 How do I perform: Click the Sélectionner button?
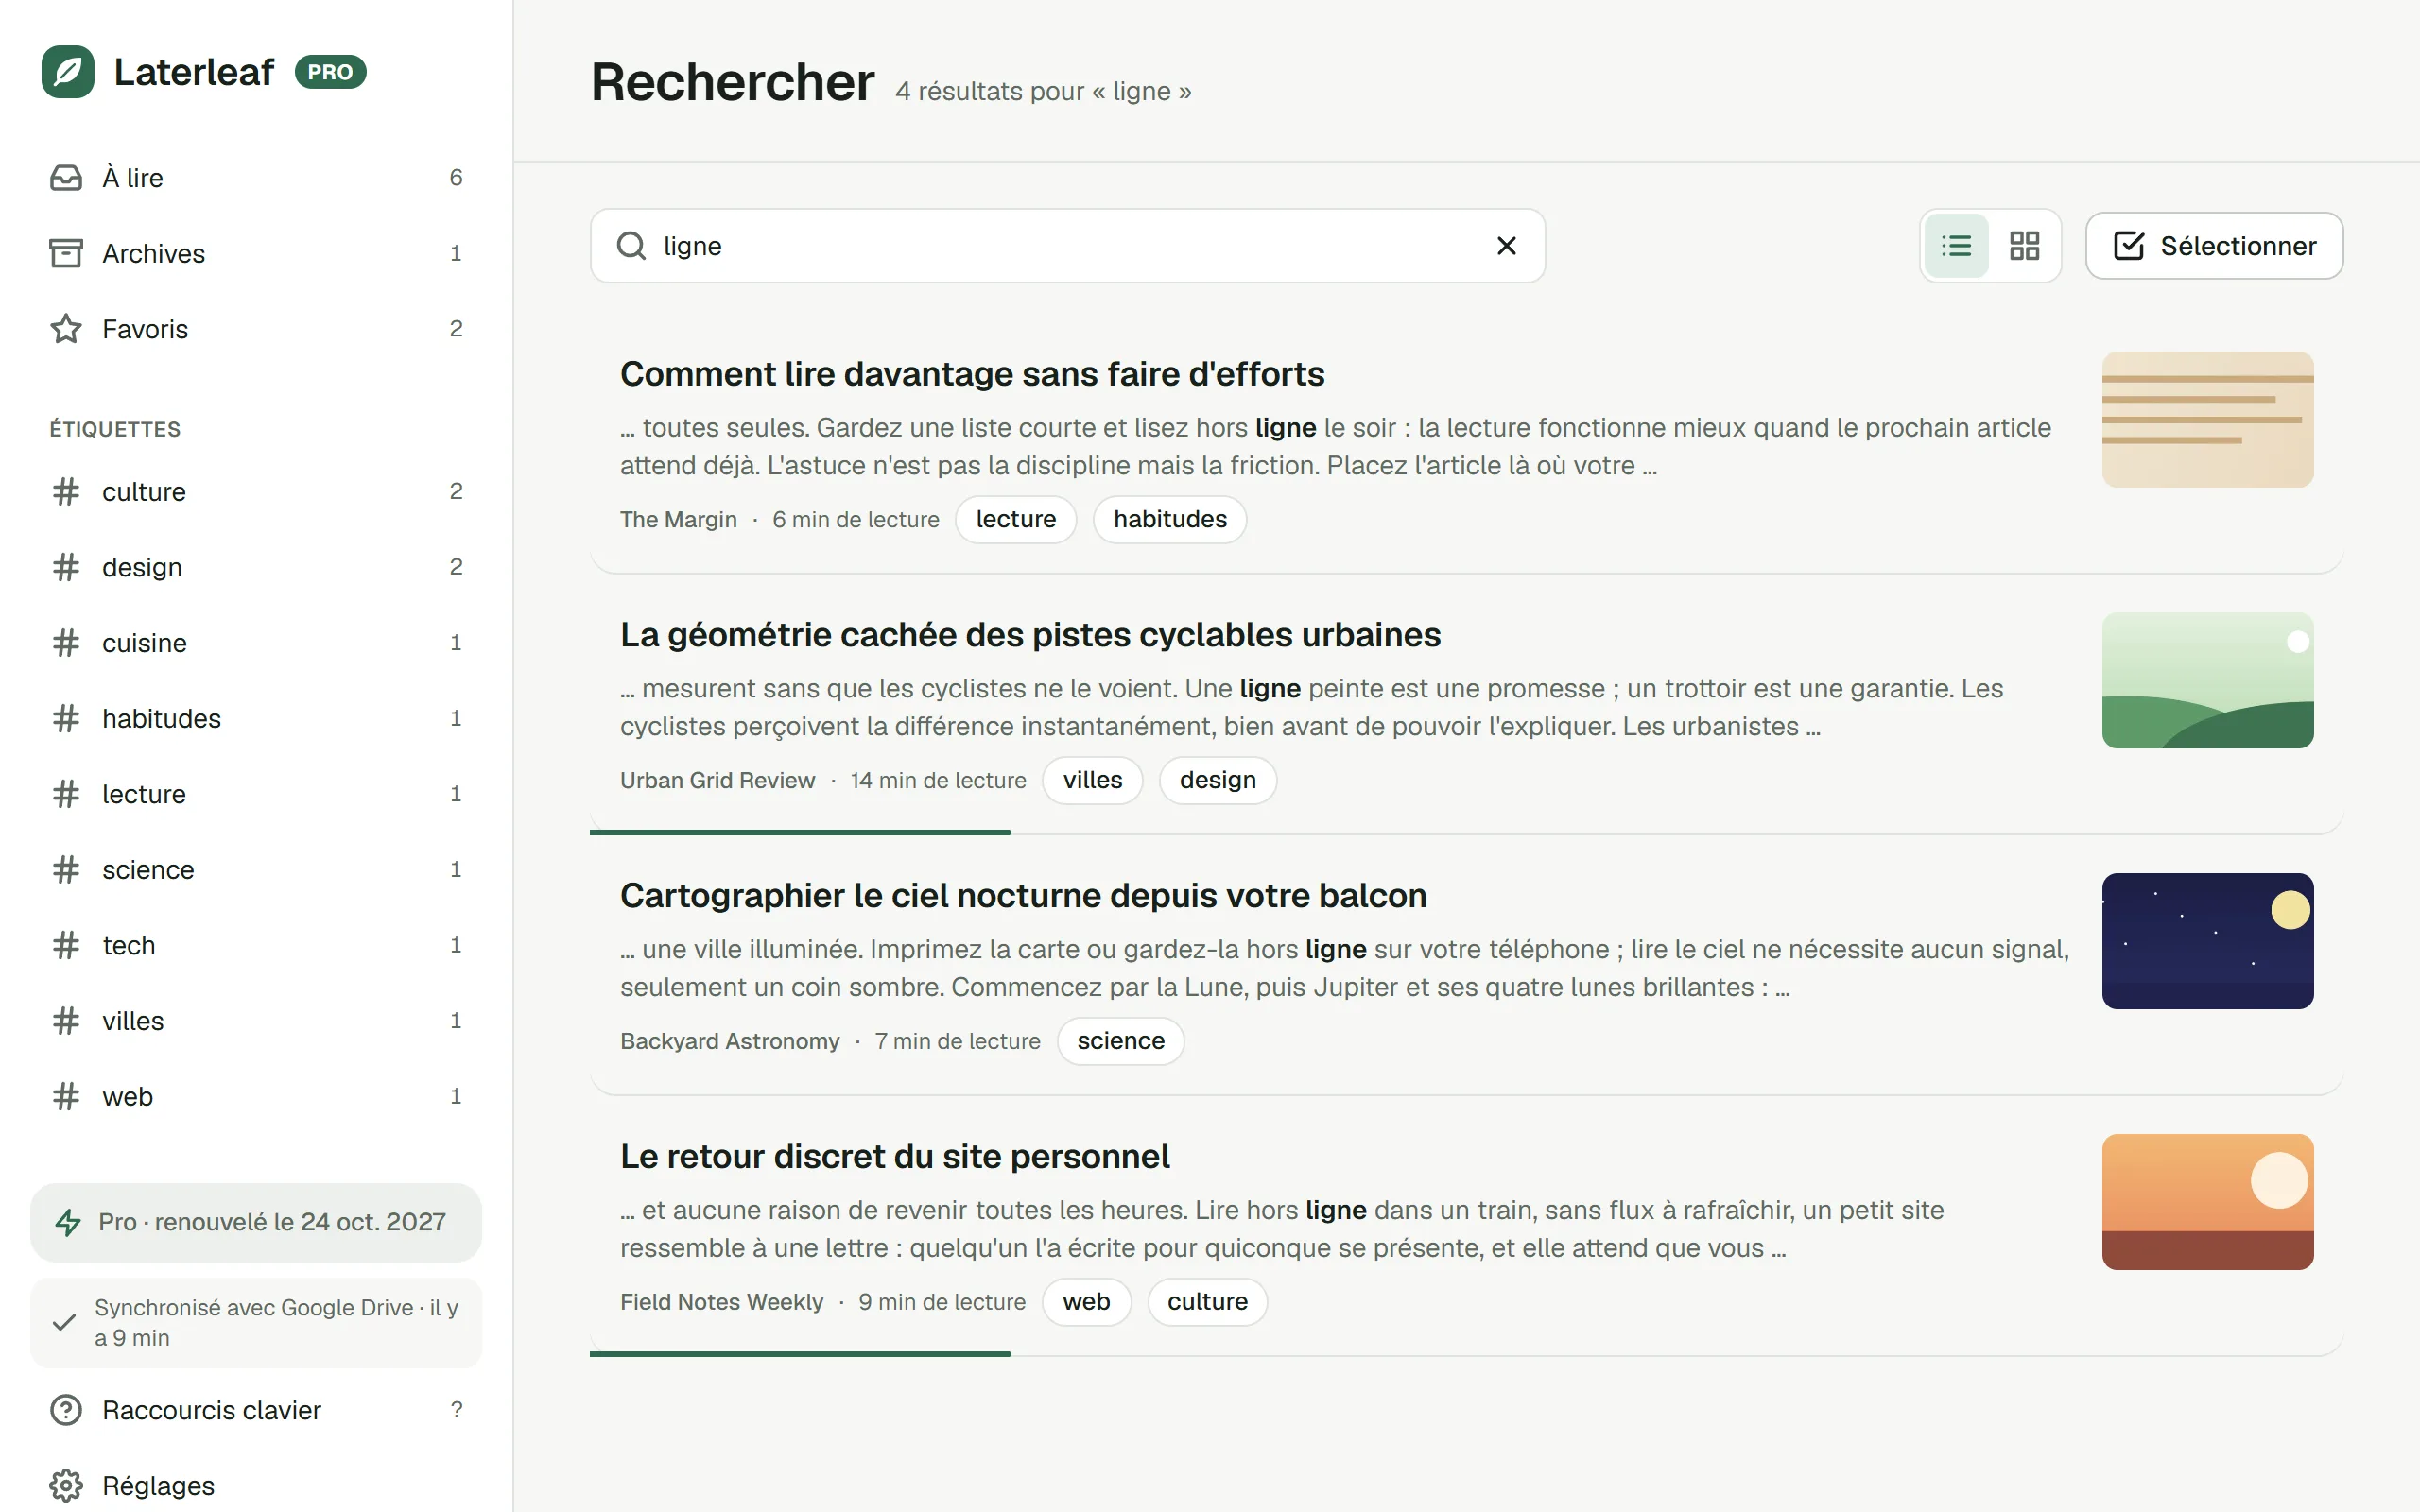click(x=2214, y=246)
